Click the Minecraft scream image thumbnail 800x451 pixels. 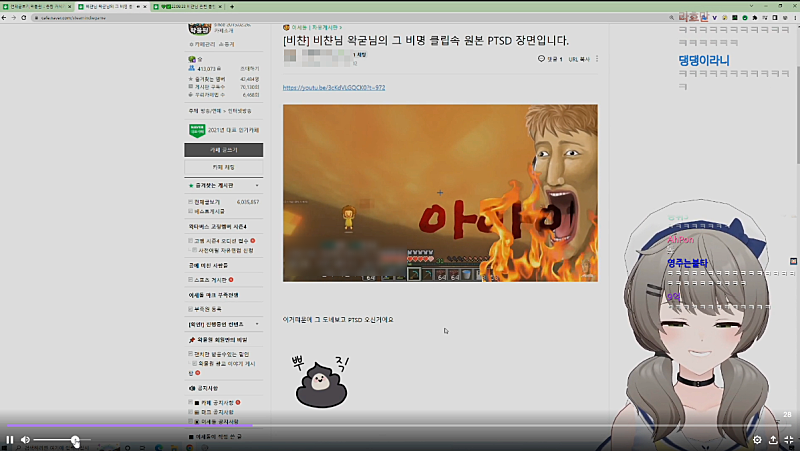coord(440,193)
